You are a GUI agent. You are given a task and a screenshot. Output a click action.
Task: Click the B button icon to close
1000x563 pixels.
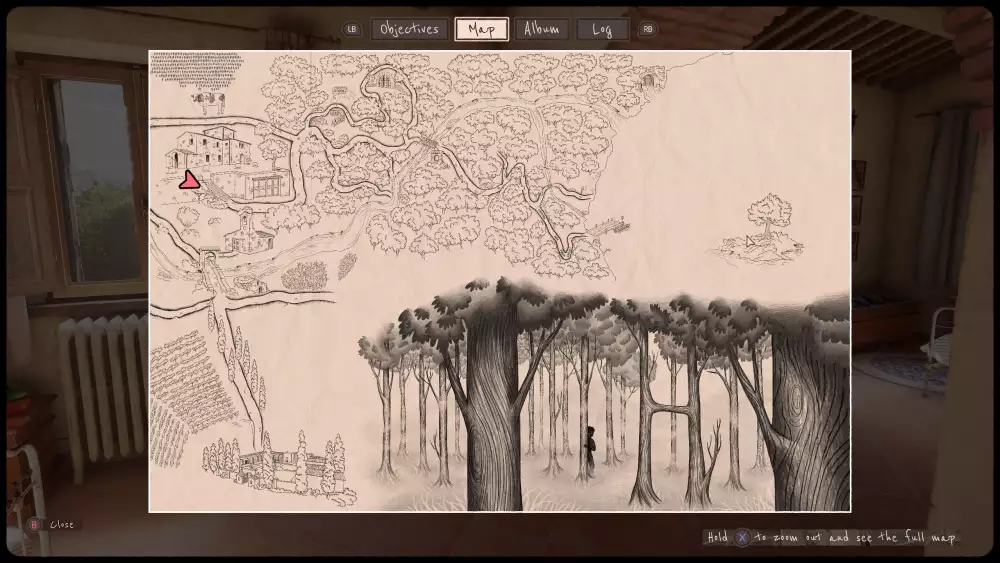point(33,525)
